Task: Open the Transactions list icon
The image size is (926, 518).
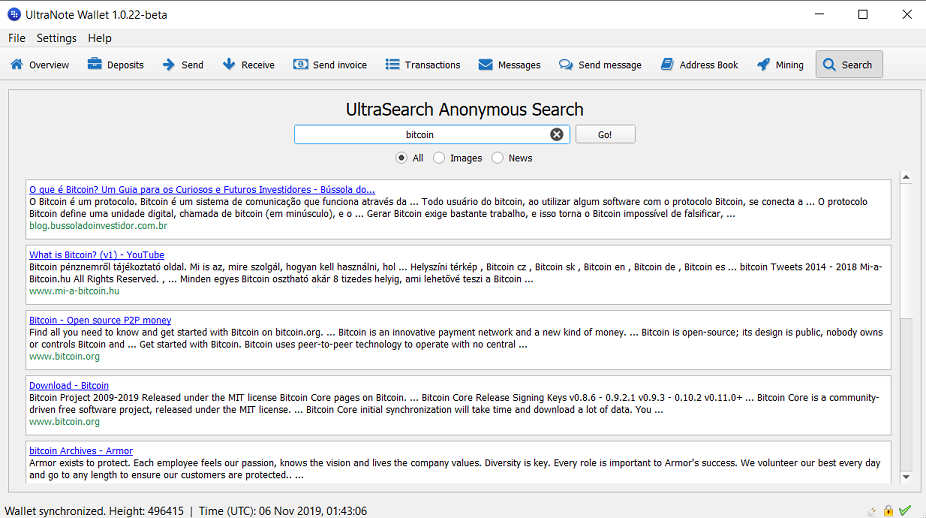Action: [x=393, y=64]
